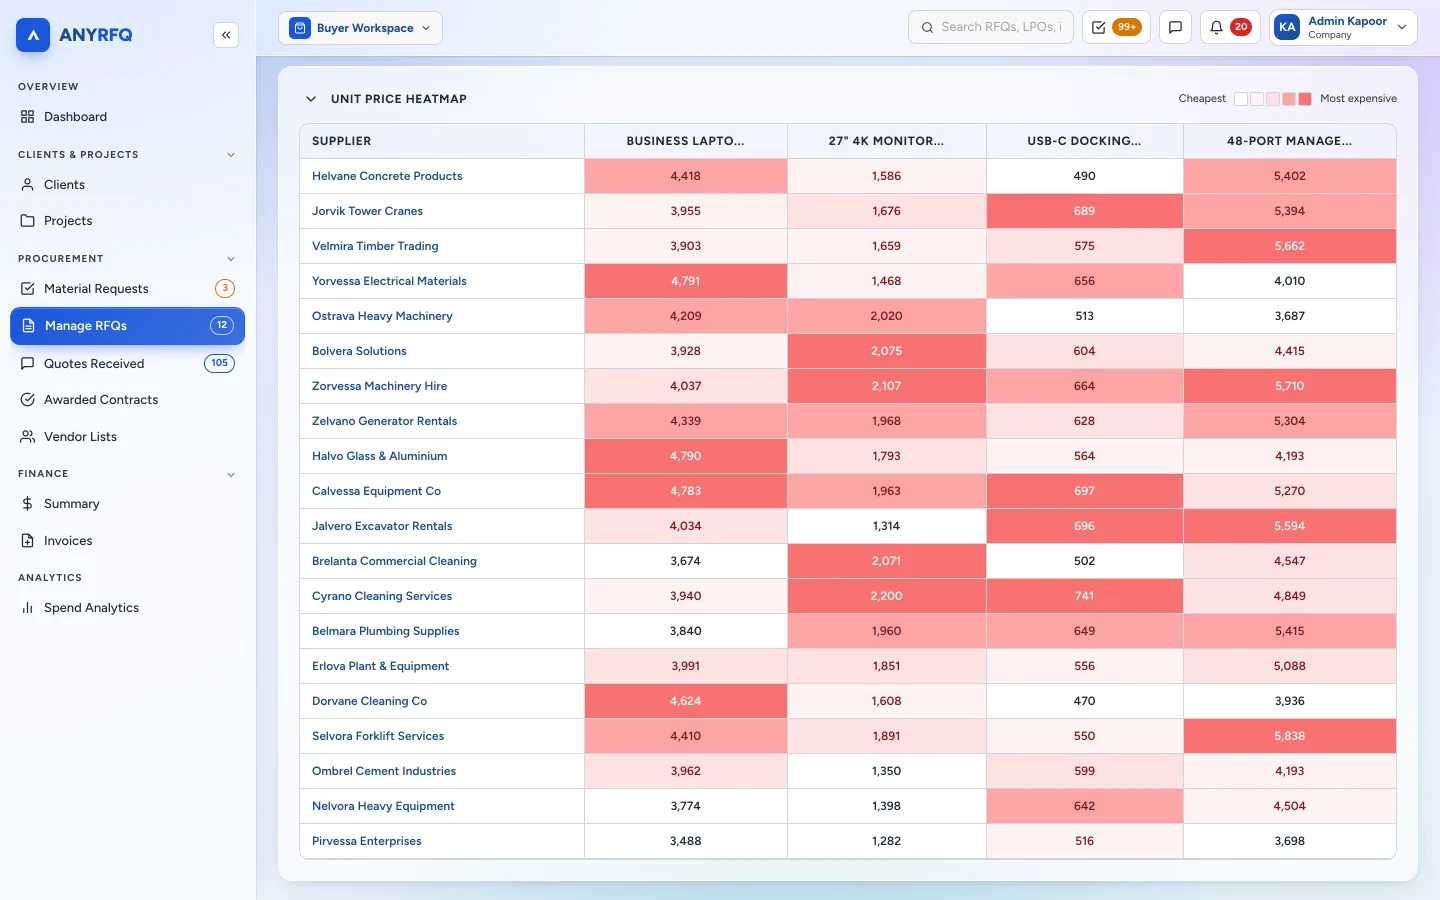
Task: Click the 5,838 switch price cell
Action: pyautogui.click(x=1289, y=736)
